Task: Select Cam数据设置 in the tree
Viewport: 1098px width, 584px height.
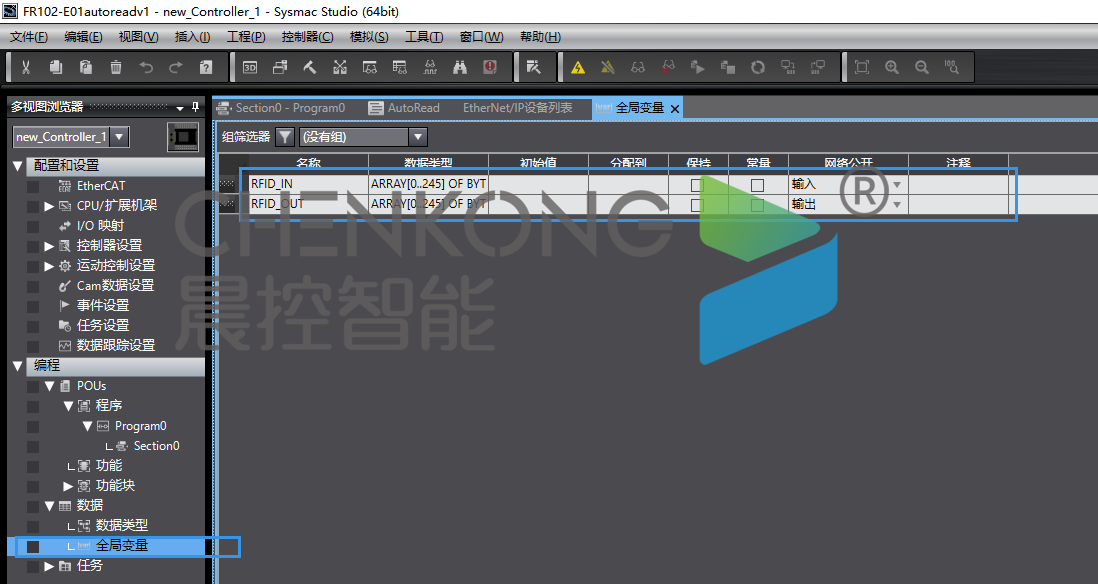Action: pos(116,286)
